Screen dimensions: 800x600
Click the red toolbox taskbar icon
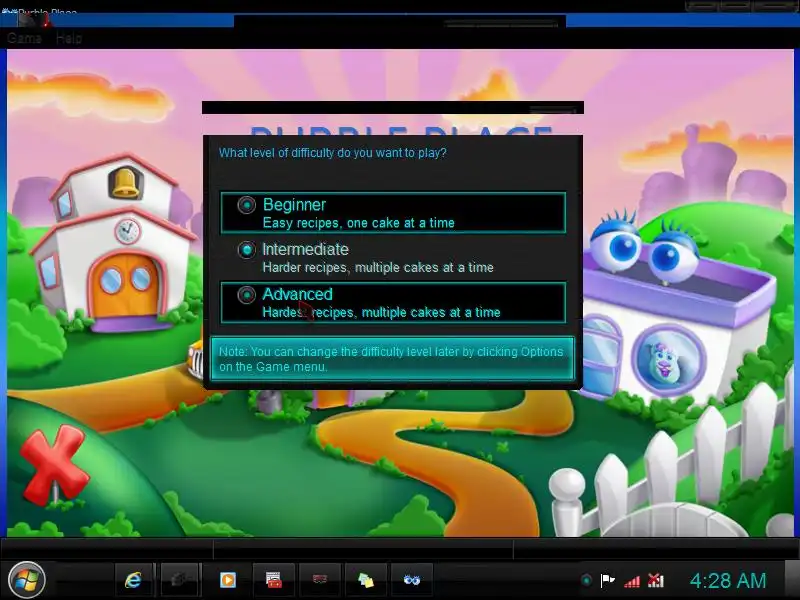point(274,580)
